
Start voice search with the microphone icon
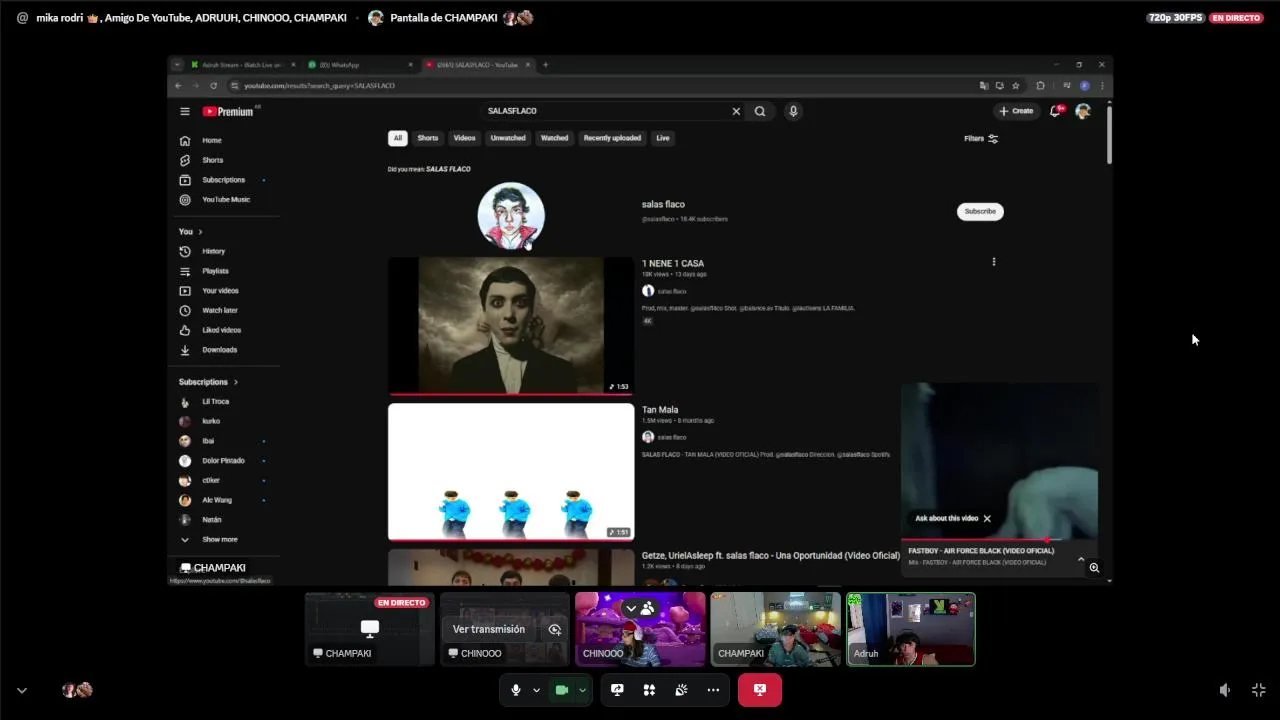point(793,111)
